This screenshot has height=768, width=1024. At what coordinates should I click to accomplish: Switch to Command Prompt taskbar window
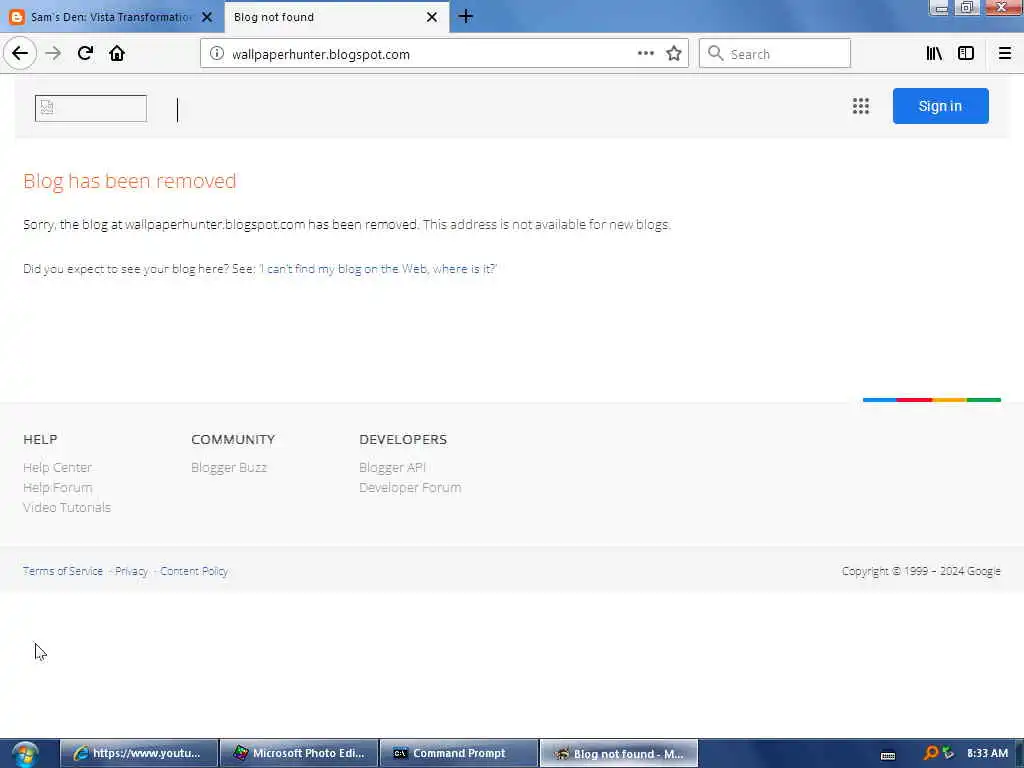pyautogui.click(x=459, y=753)
